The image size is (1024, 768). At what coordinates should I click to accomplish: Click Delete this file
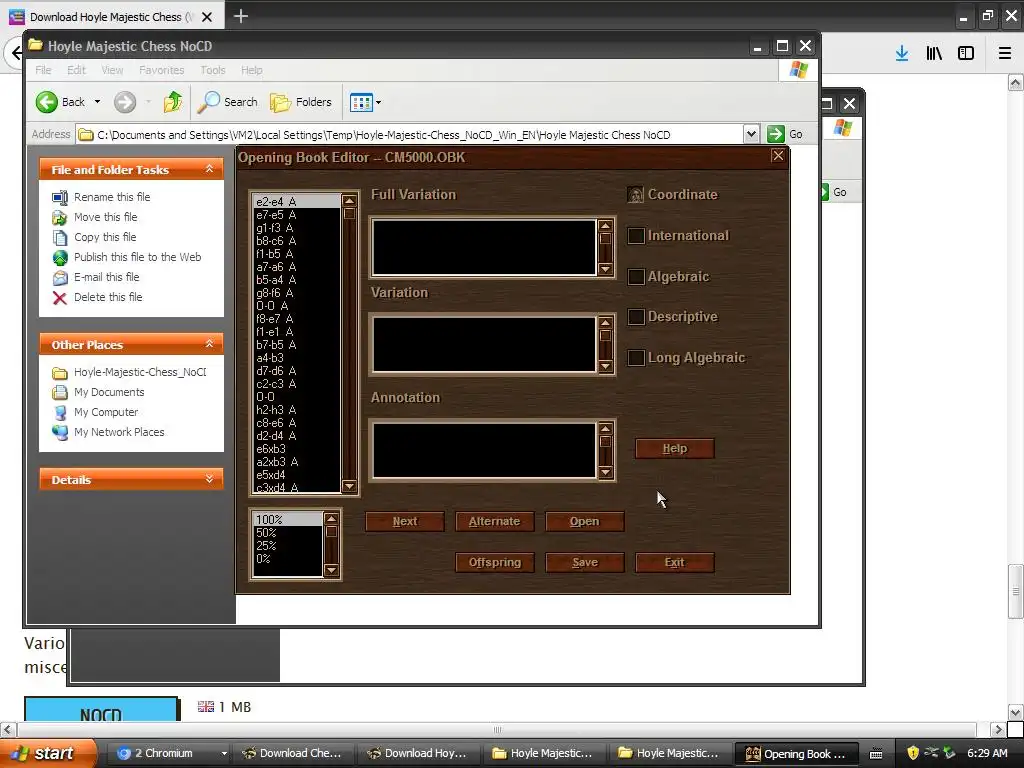click(108, 297)
